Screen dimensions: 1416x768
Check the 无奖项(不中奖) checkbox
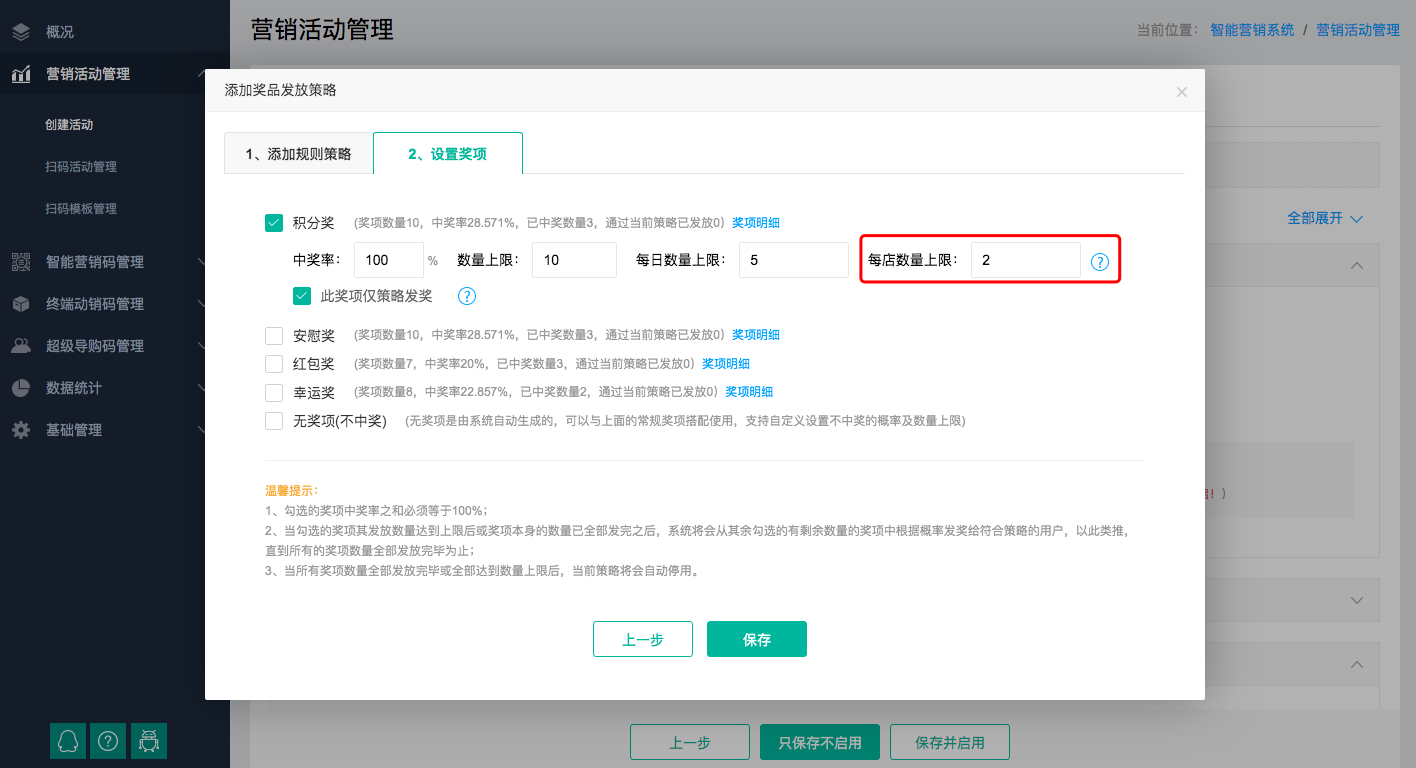[x=274, y=421]
